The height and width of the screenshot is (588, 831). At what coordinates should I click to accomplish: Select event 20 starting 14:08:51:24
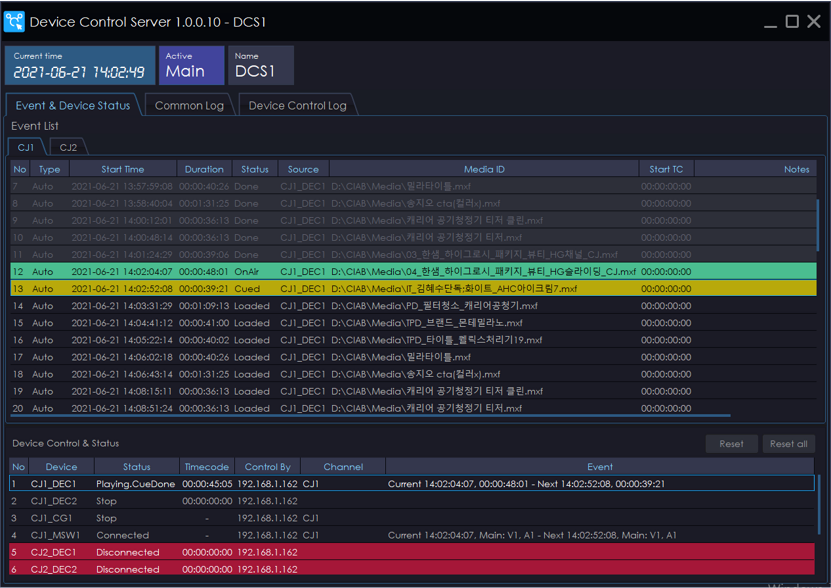click(413, 408)
